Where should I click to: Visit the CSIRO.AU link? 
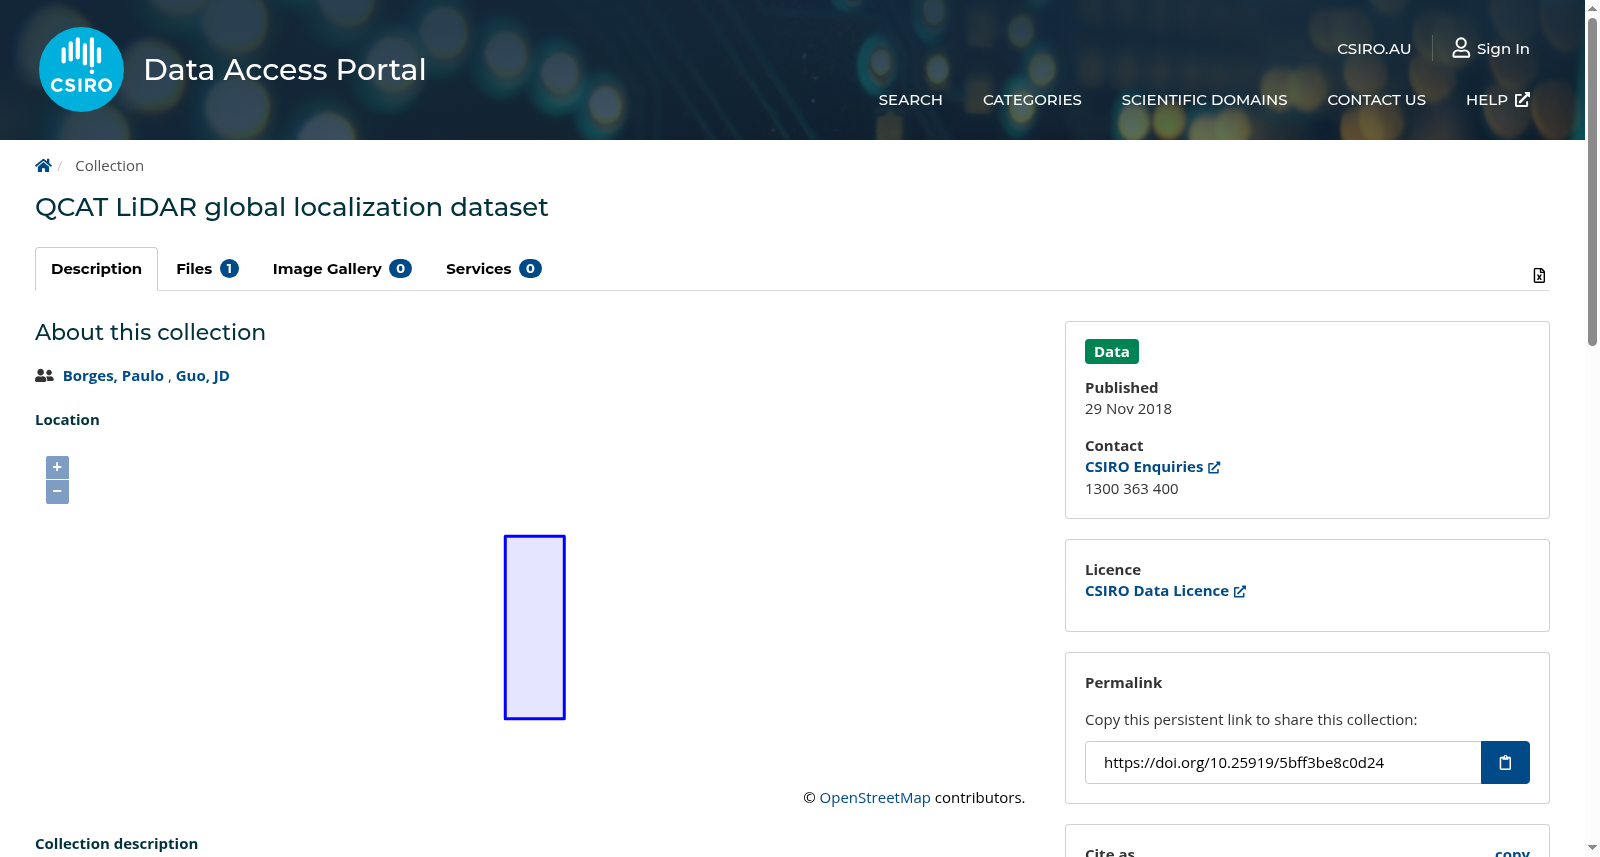(x=1374, y=49)
